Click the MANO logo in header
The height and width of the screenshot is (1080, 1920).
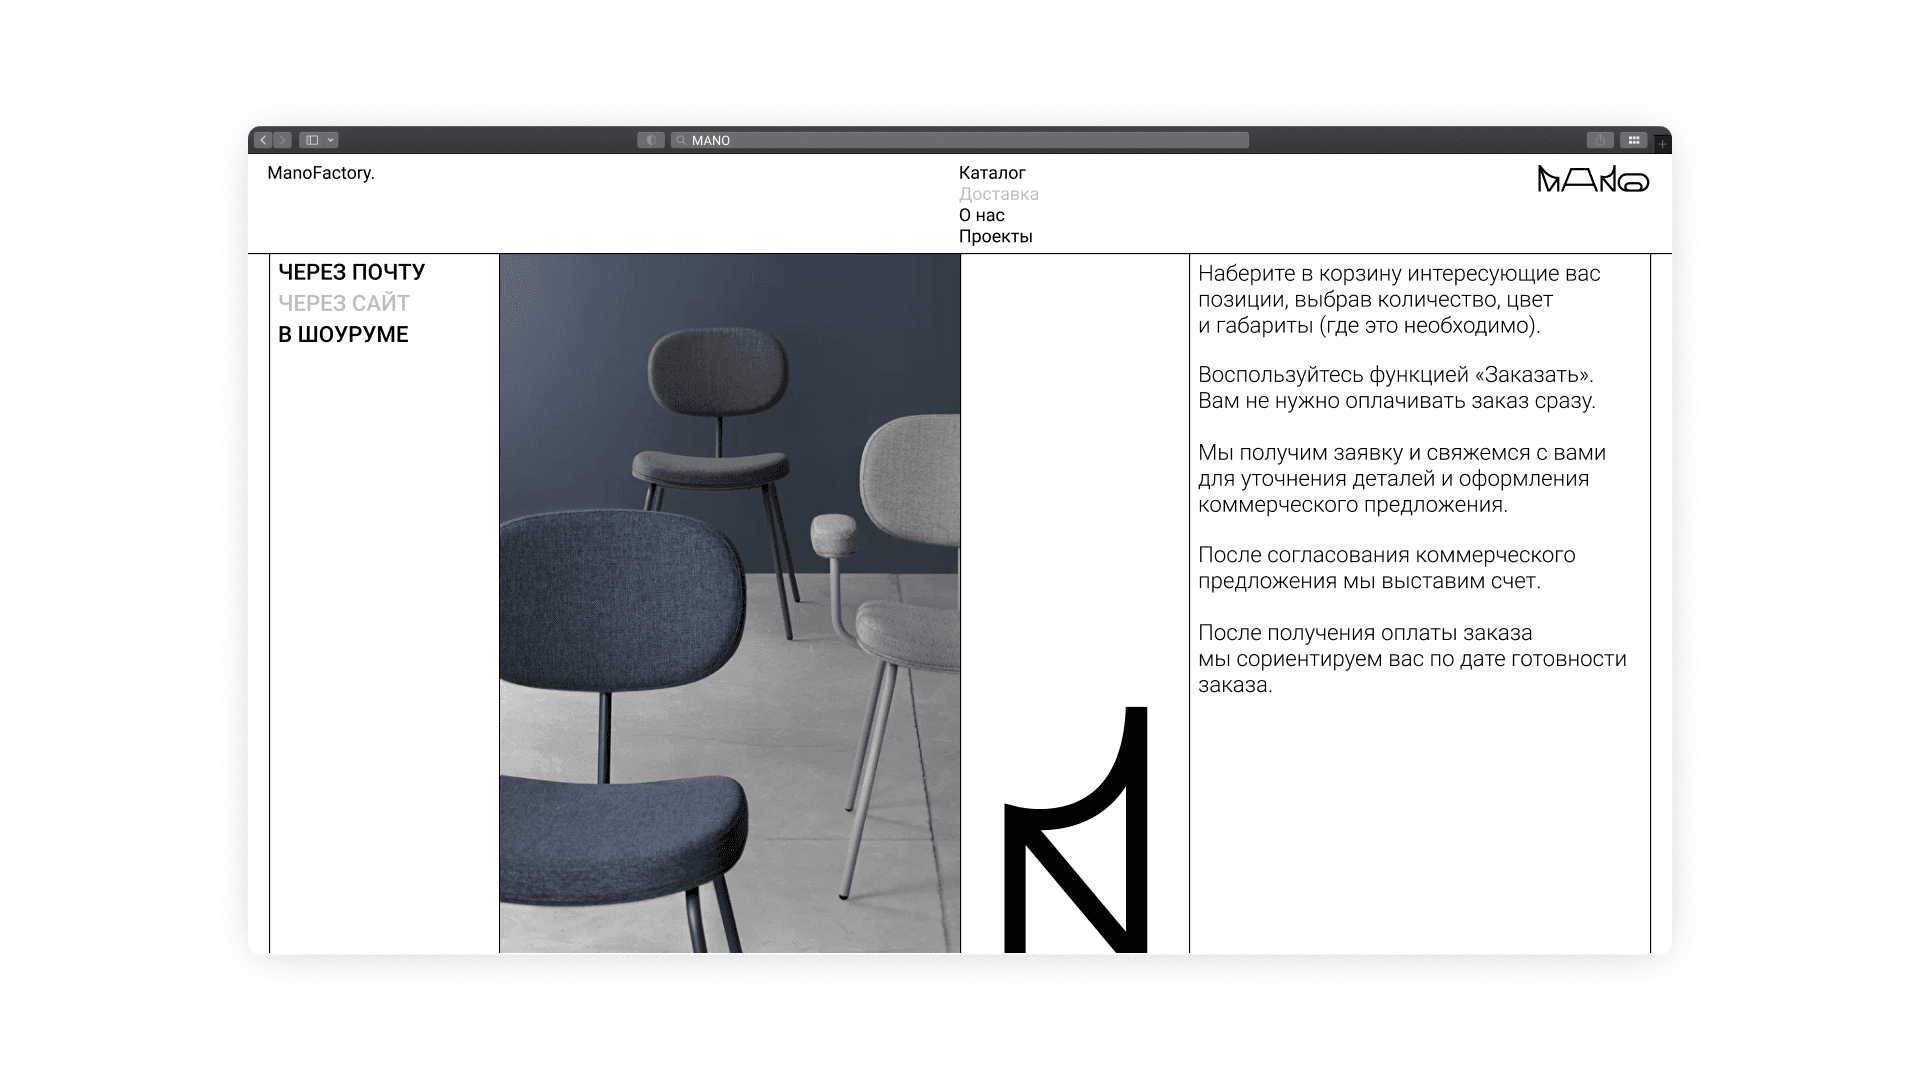coord(1593,179)
